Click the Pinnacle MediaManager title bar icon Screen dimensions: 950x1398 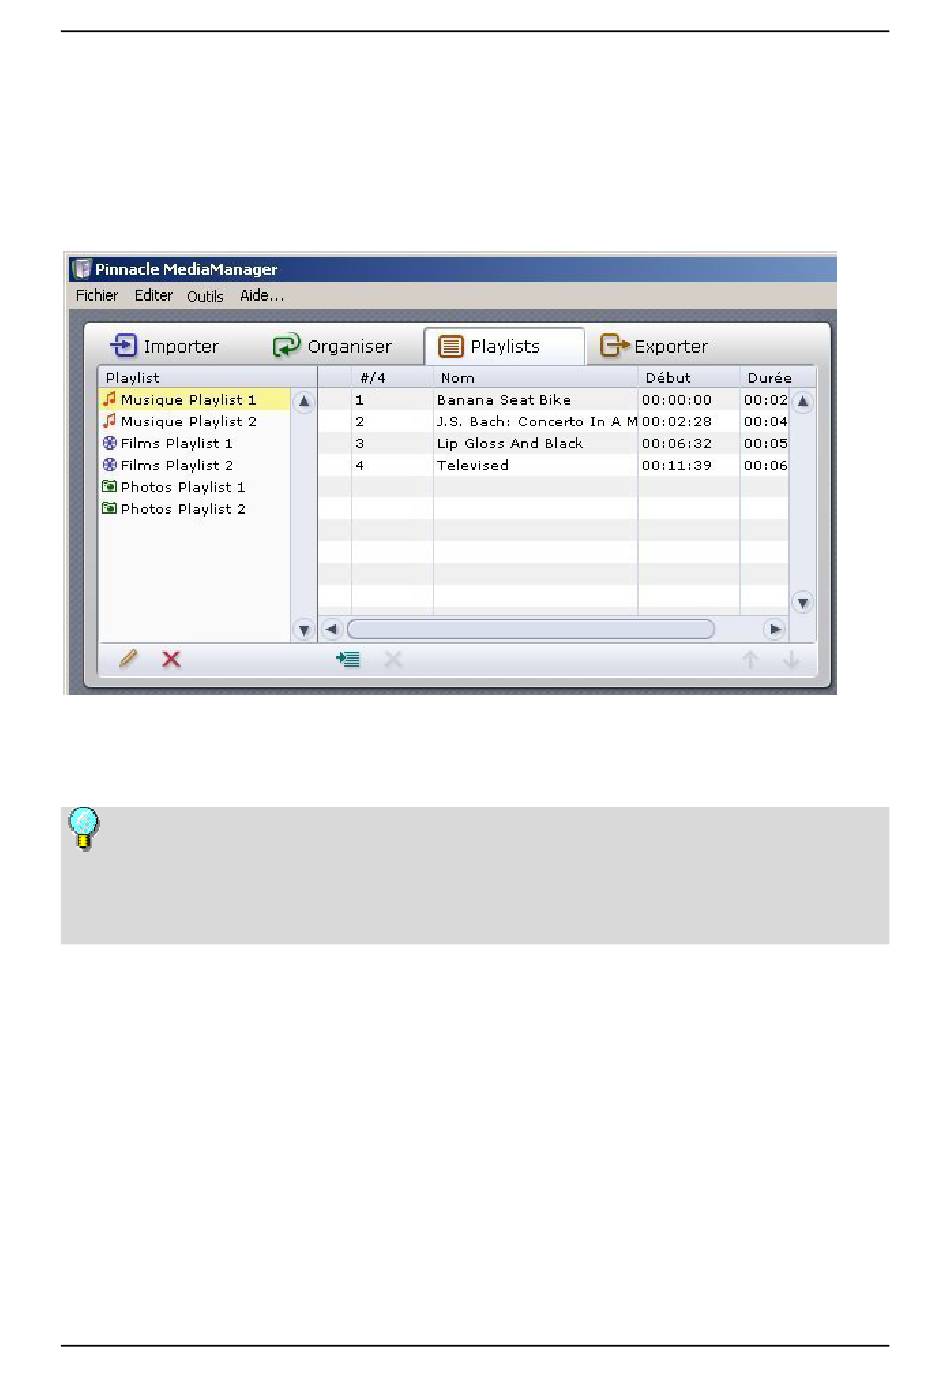(x=82, y=269)
